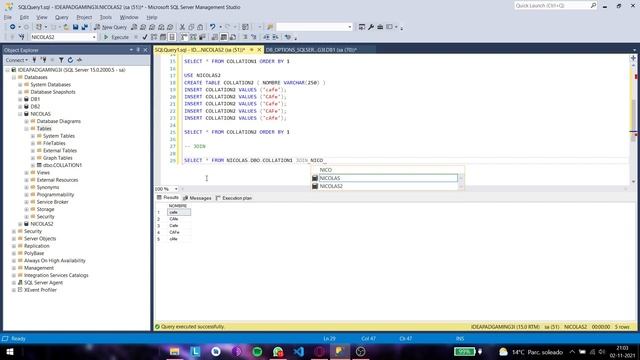Click the Results to Grid toolbar icon

coord(224,37)
